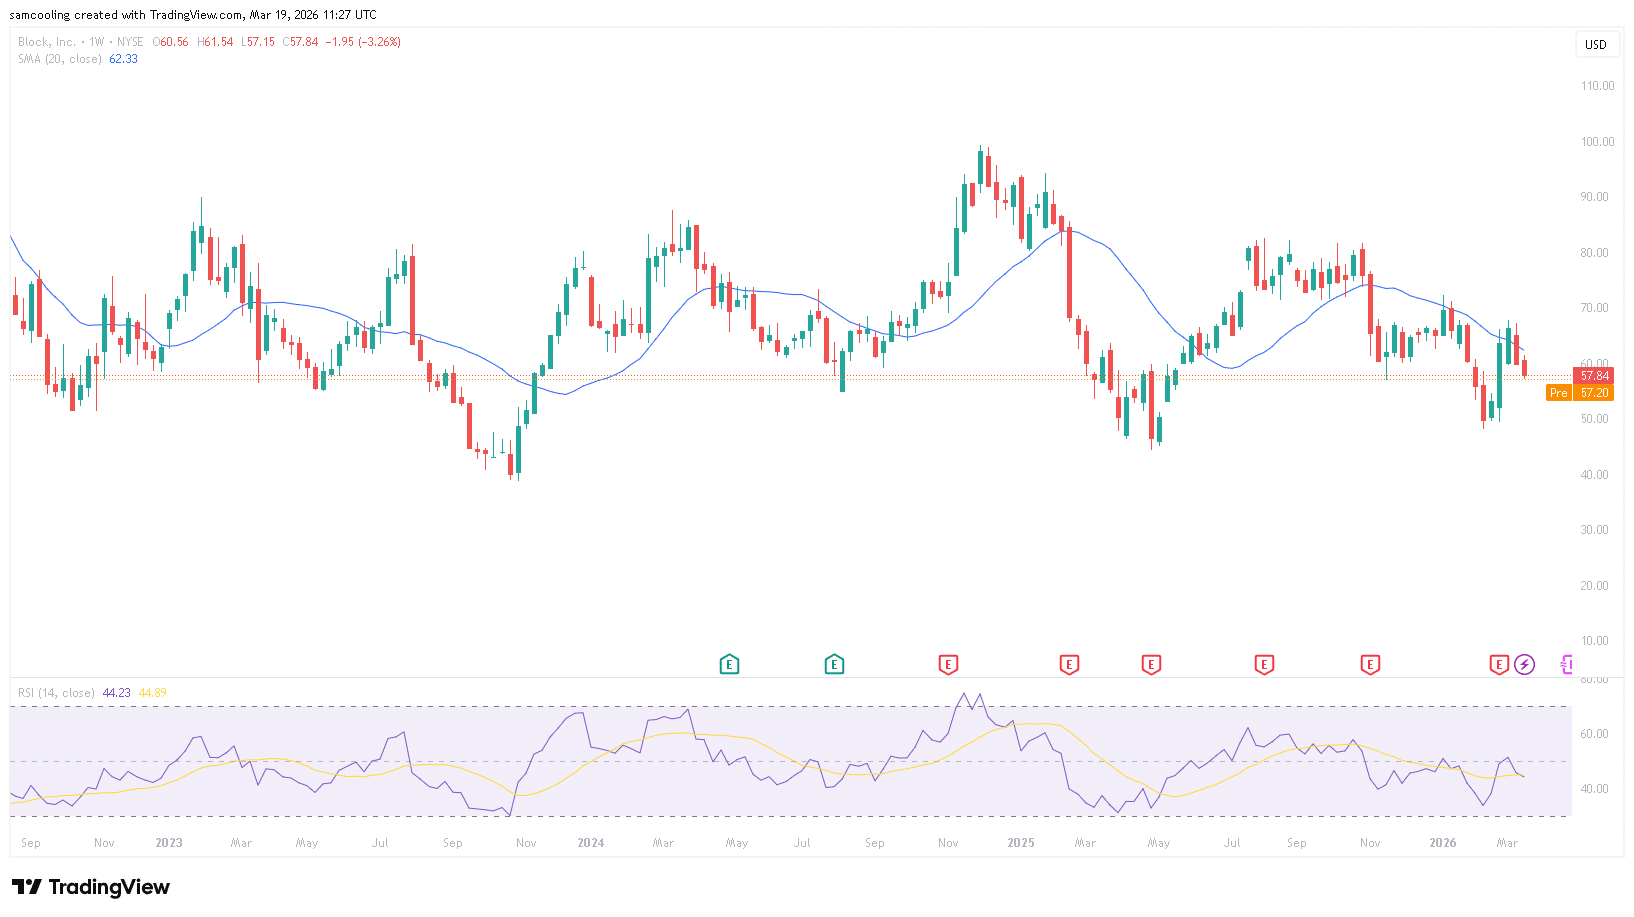
Task: Open the USD currency selector
Action: [x=1597, y=44]
